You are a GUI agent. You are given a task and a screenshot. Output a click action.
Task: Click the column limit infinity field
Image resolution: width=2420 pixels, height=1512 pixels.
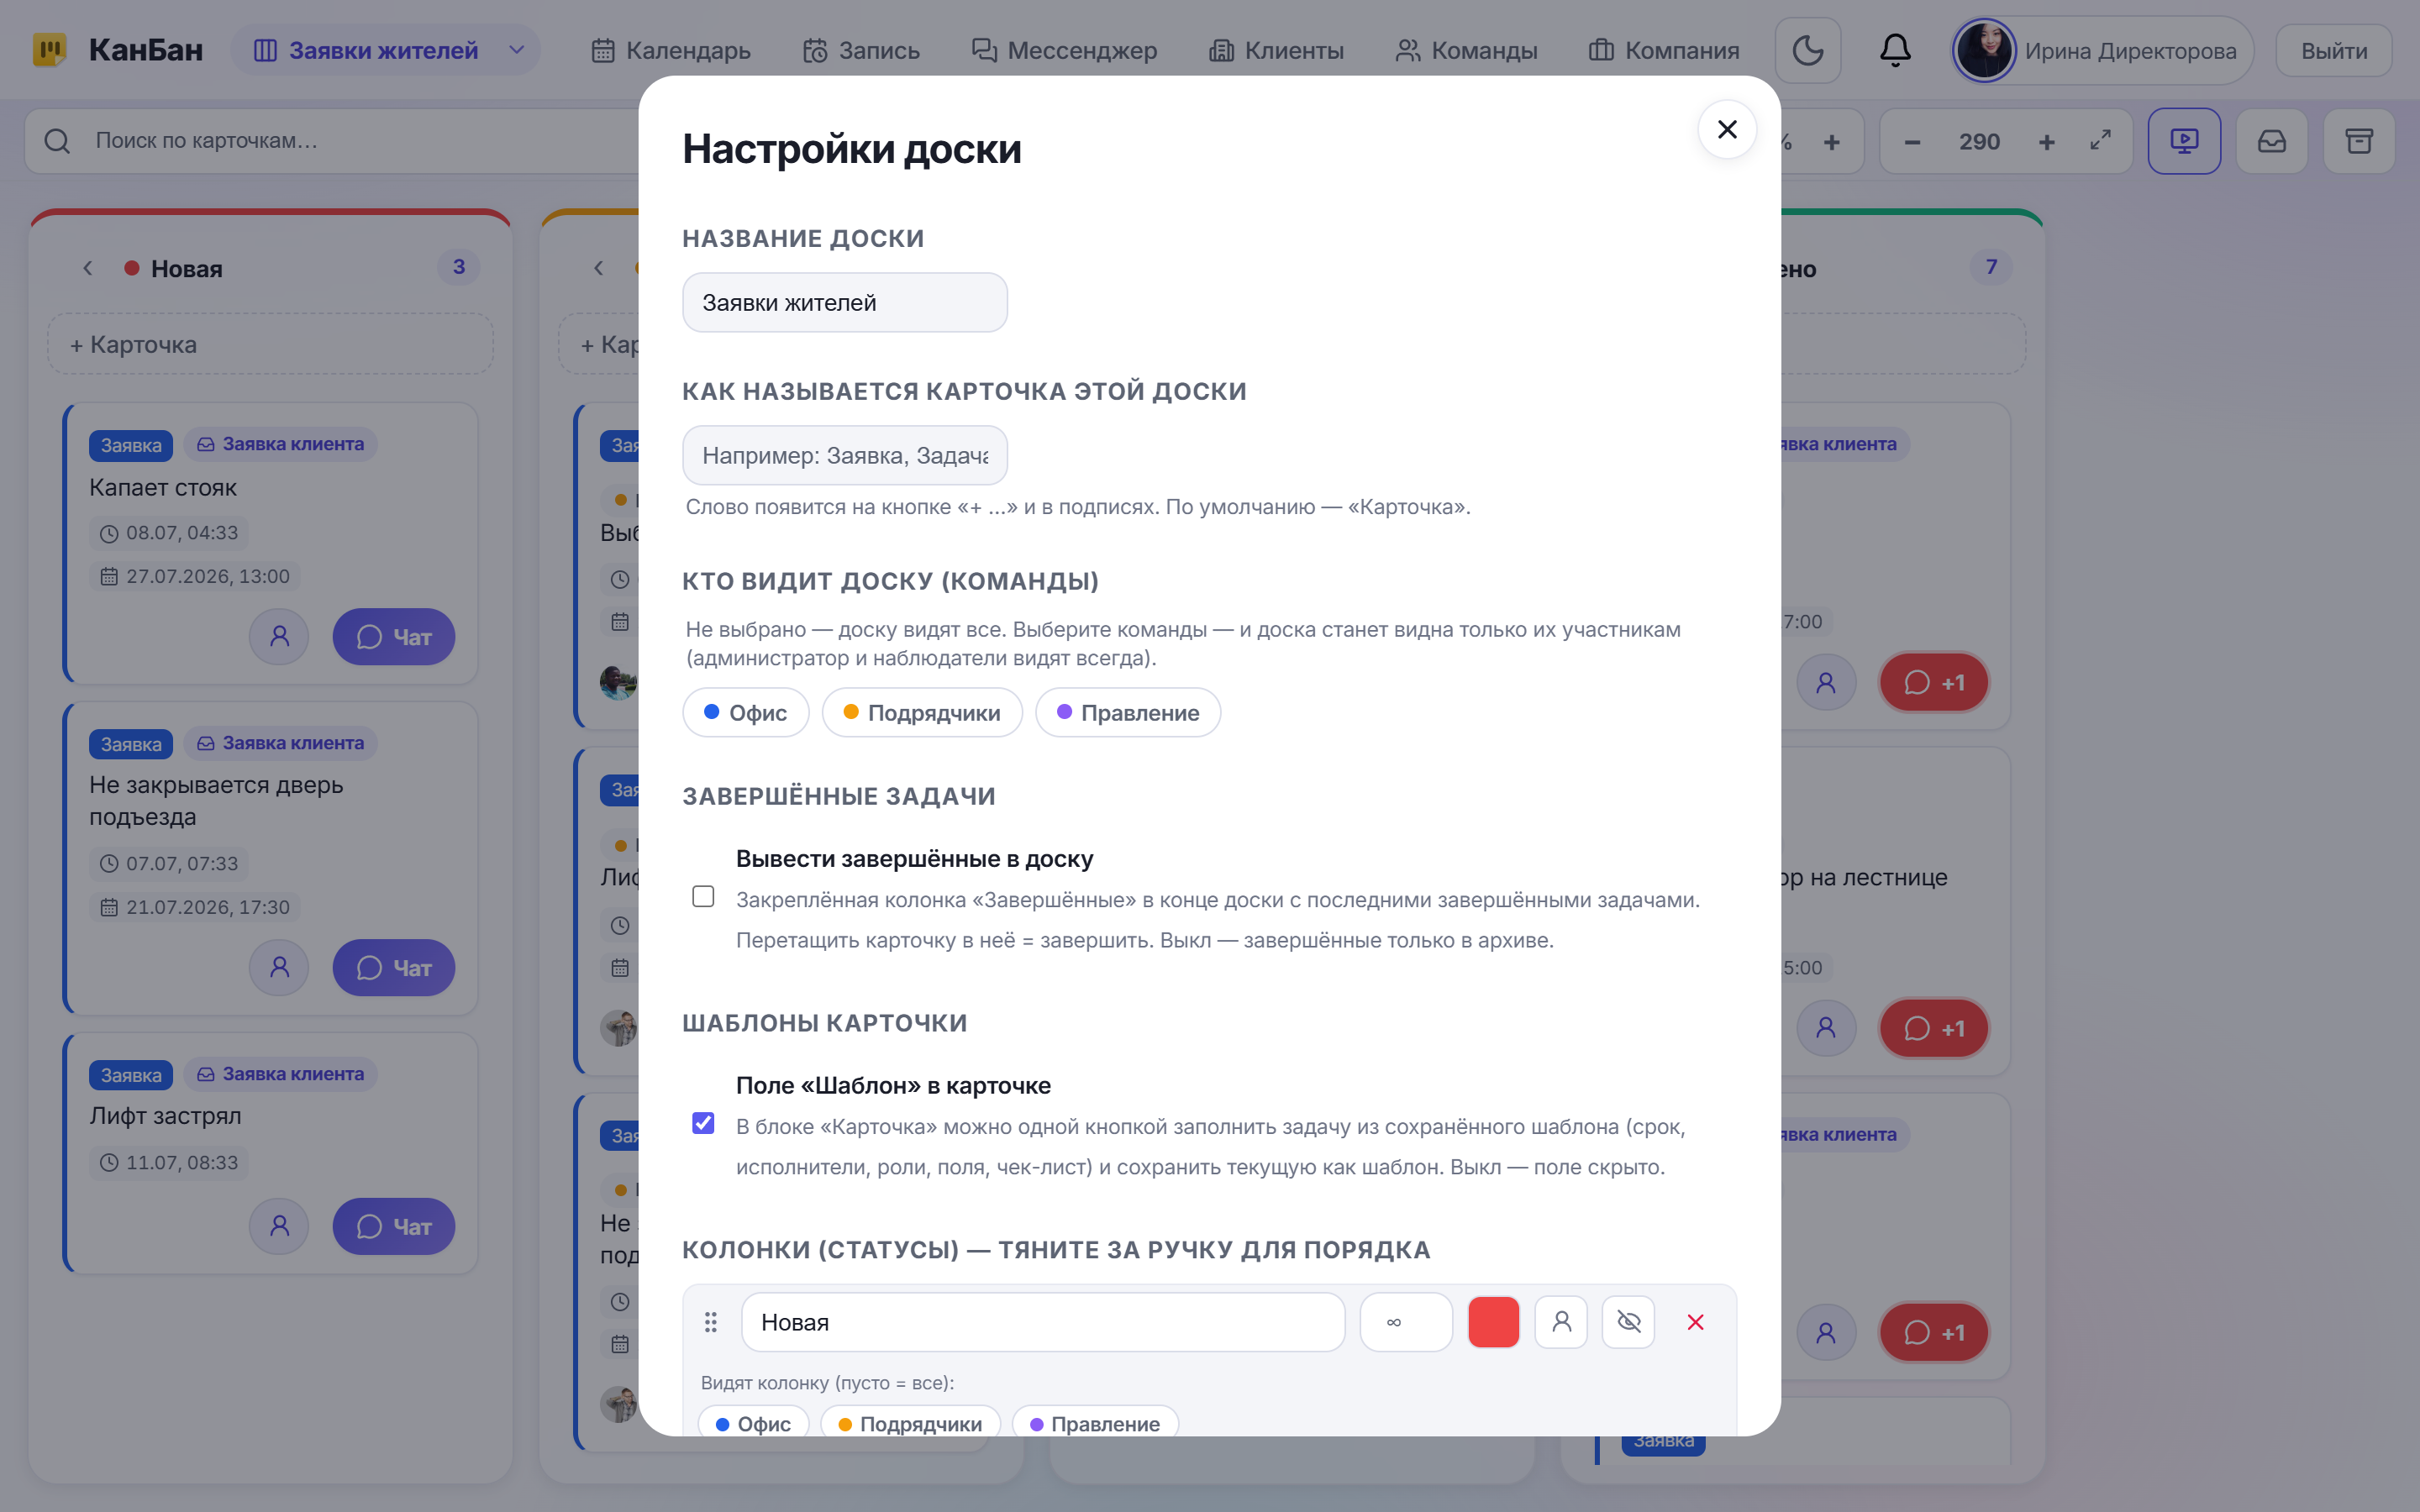tap(1406, 1322)
